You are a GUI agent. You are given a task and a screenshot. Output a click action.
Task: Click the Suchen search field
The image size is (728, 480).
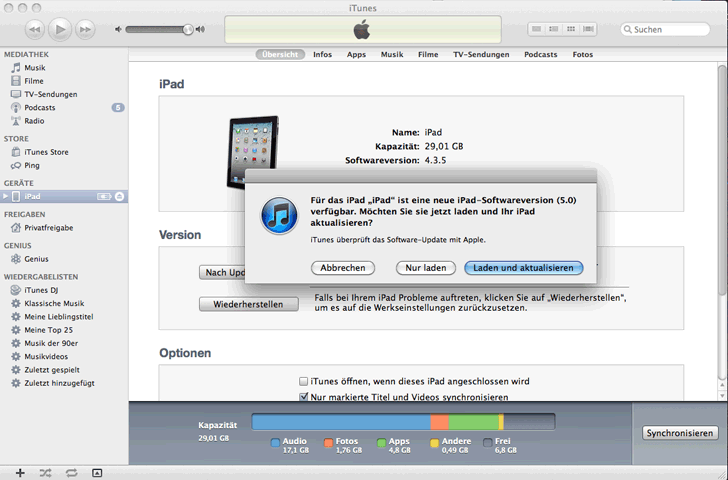coord(665,29)
